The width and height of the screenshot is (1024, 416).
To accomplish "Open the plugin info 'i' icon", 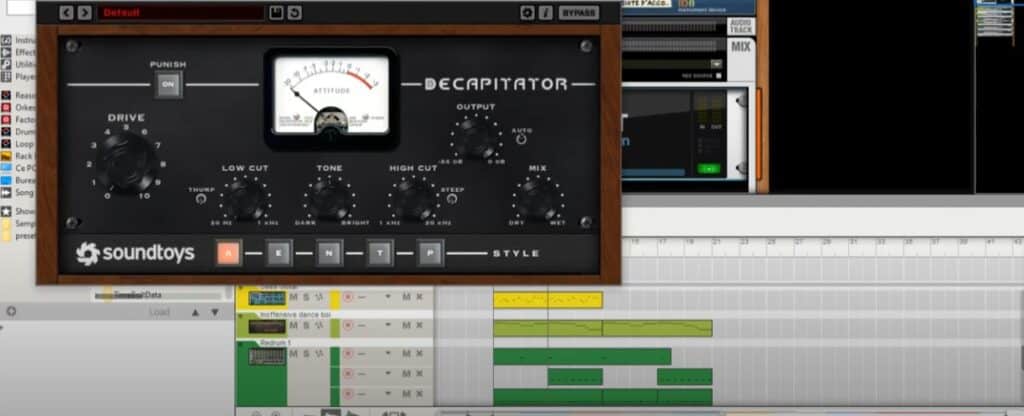I will click(x=546, y=12).
